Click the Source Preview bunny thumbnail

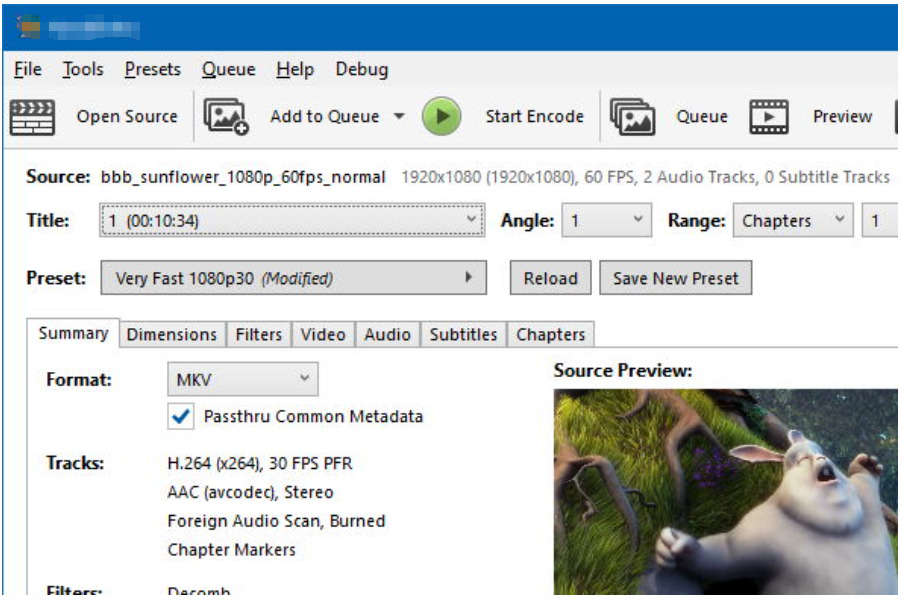tap(725, 492)
